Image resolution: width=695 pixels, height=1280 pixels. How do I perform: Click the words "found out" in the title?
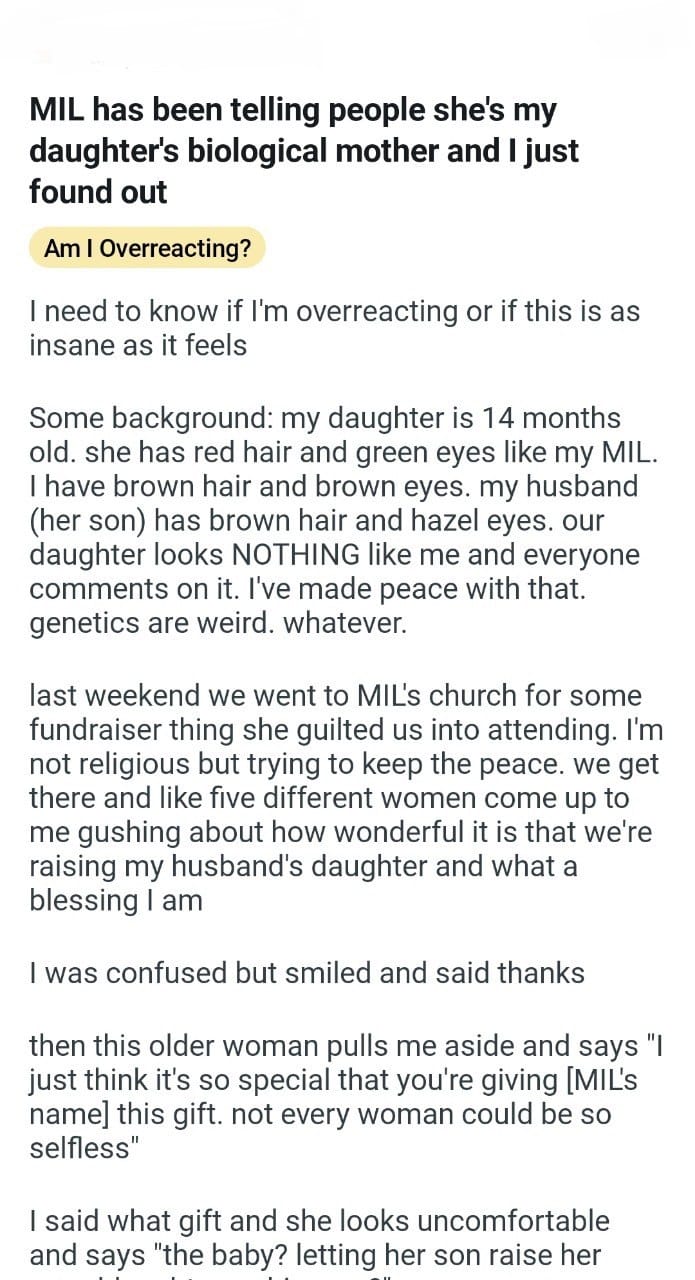pyautogui.click(x=98, y=190)
